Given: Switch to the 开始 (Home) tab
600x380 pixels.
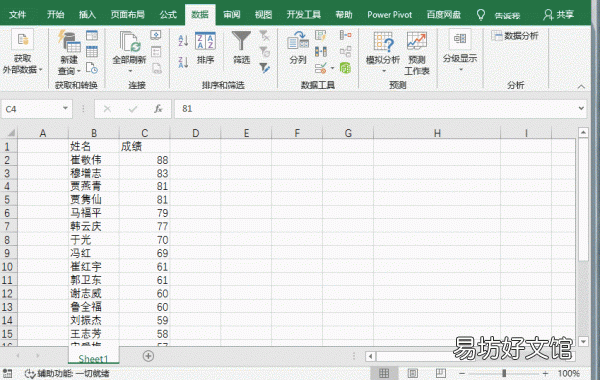Looking at the screenshot, I should pos(55,15).
